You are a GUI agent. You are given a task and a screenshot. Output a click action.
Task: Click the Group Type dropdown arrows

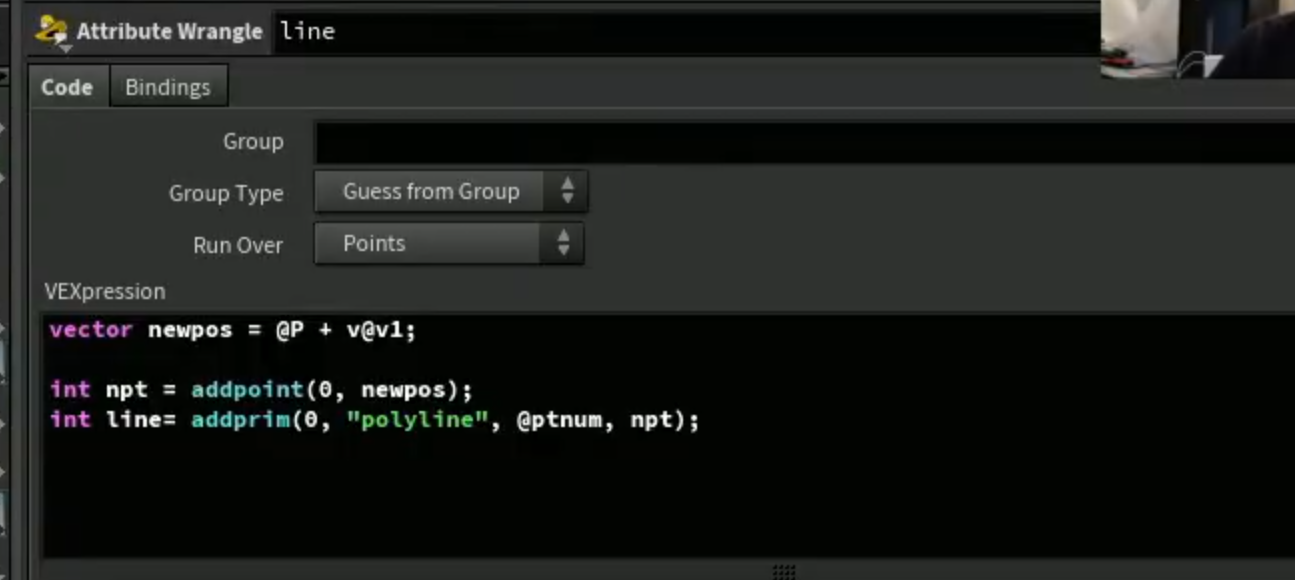[x=567, y=191]
